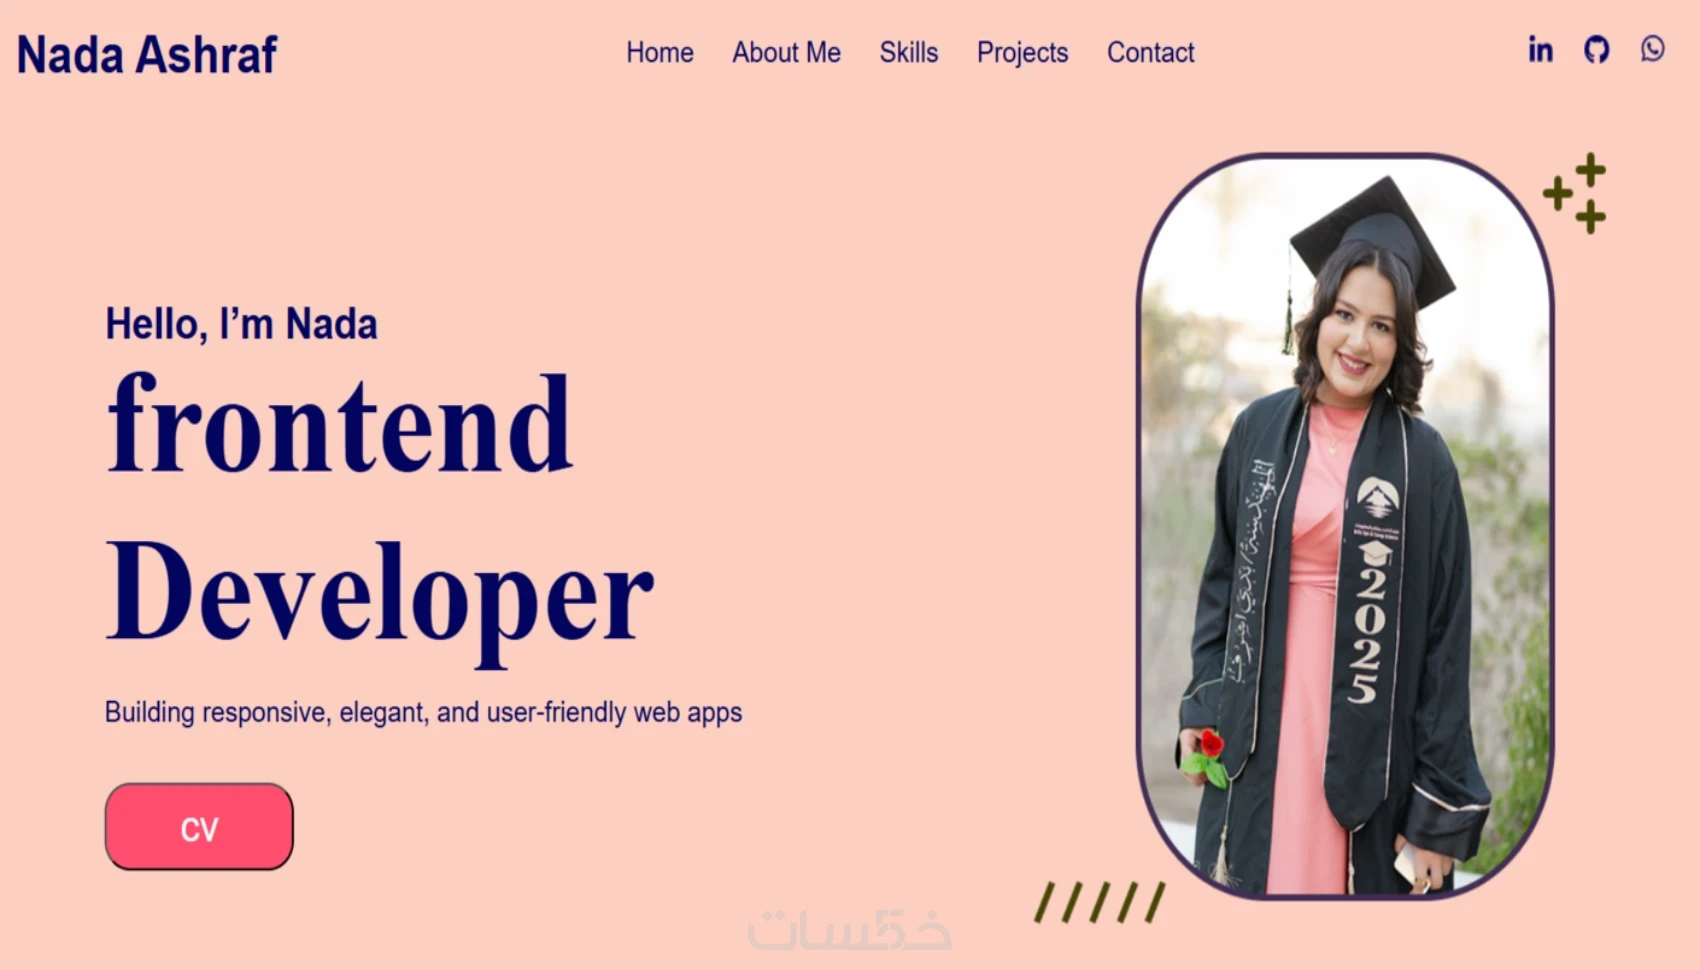Click the Khamsat watermark logo

[x=849, y=930]
